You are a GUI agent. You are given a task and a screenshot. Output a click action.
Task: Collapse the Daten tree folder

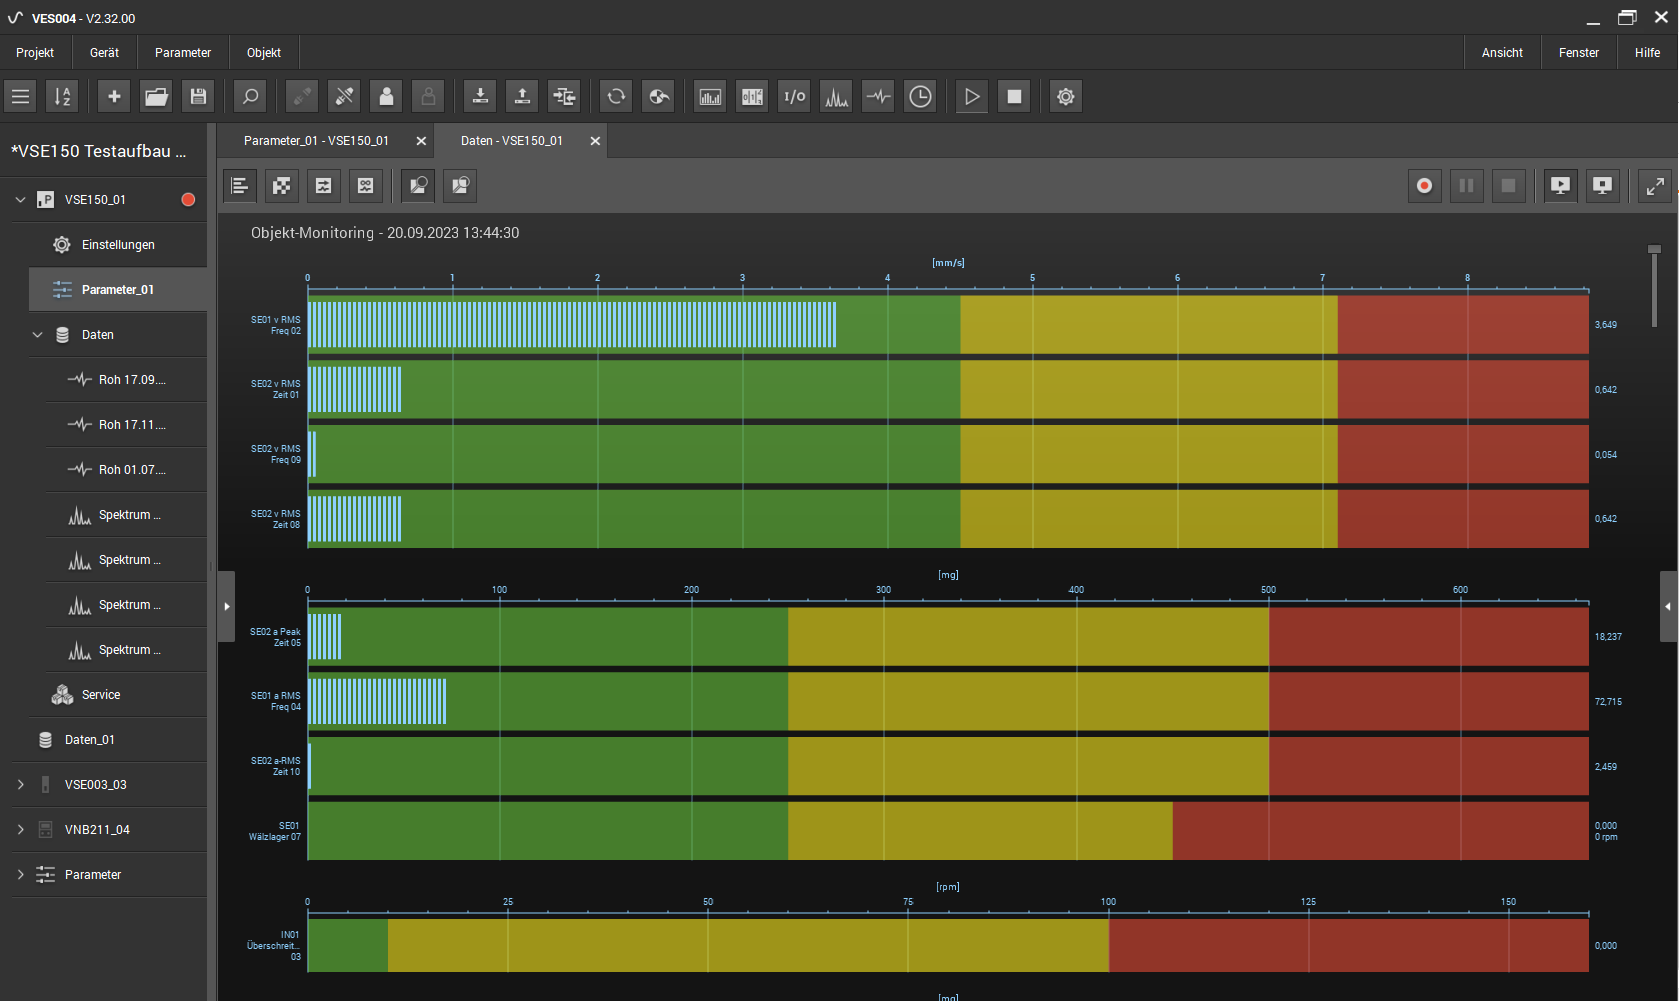coord(37,335)
